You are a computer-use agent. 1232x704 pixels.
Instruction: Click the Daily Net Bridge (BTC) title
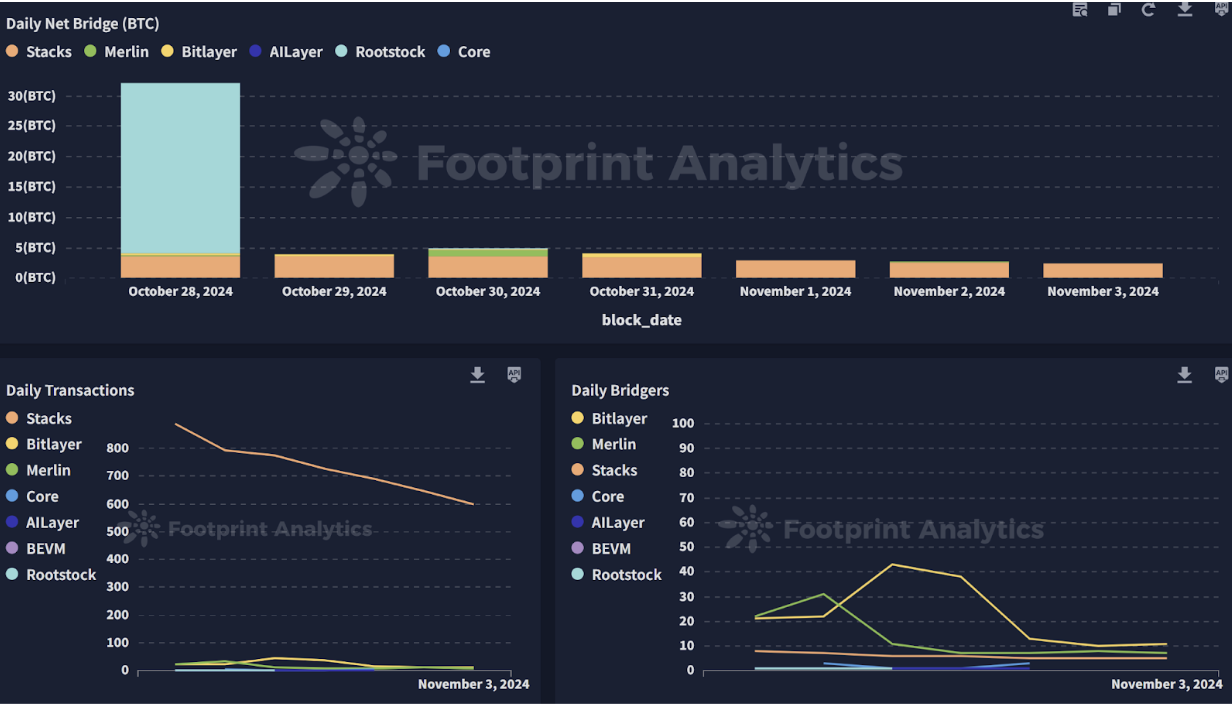(x=82, y=23)
